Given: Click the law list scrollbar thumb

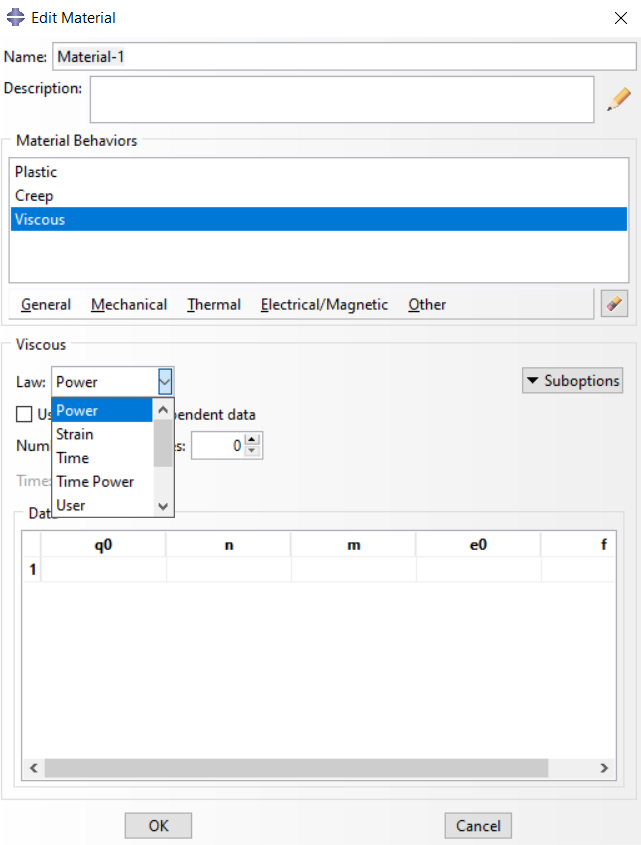Looking at the screenshot, I should pyautogui.click(x=163, y=444).
